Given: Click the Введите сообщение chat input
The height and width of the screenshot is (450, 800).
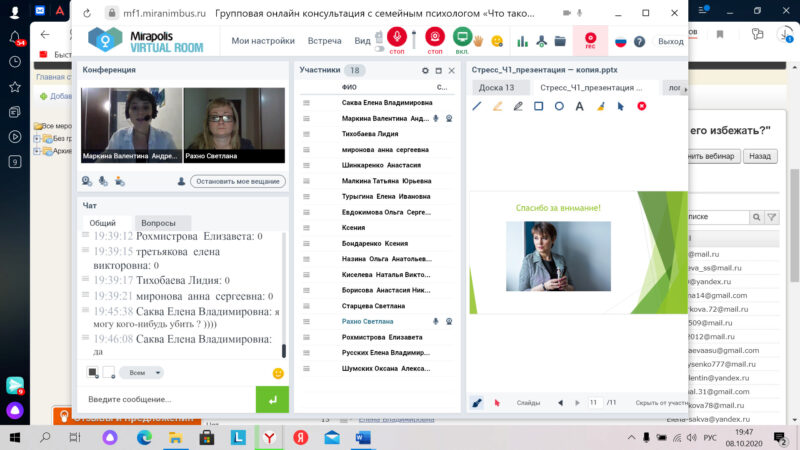Looking at the screenshot, I should pyautogui.click(x=166, y=399).
